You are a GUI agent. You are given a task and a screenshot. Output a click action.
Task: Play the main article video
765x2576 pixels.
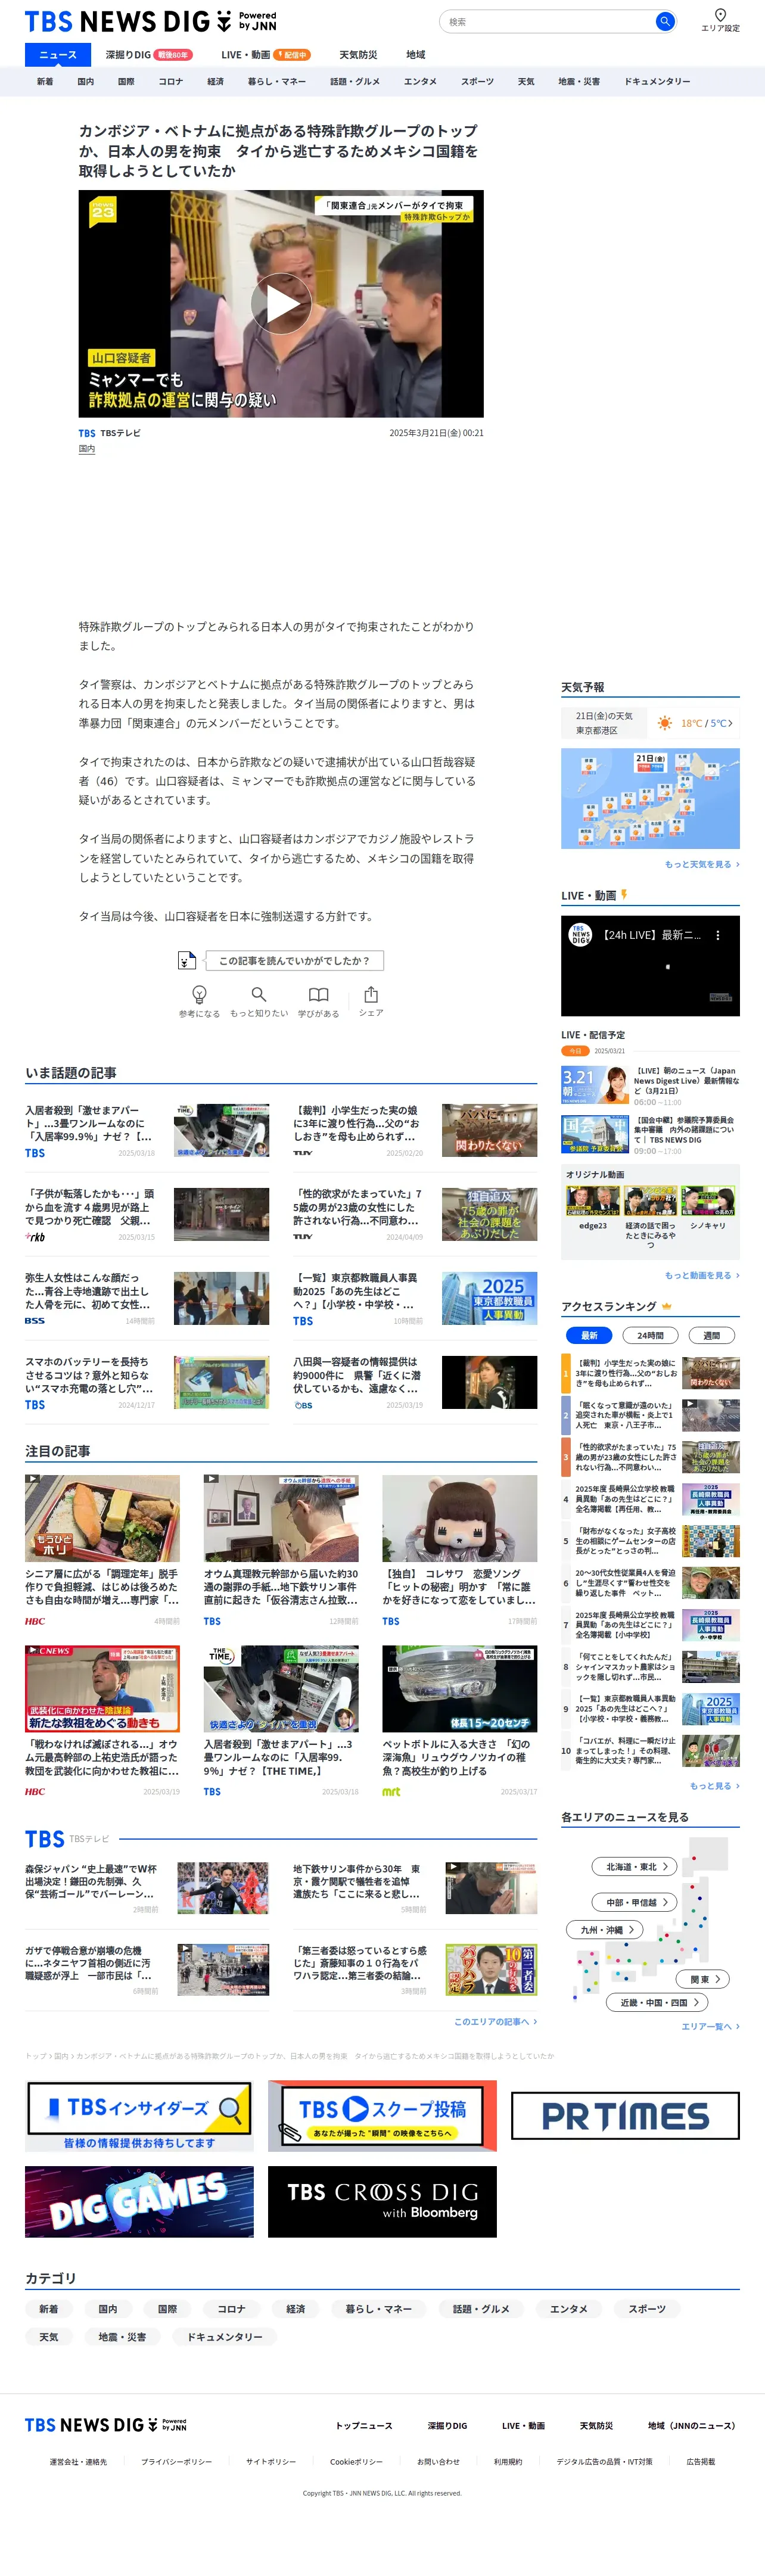281,304
